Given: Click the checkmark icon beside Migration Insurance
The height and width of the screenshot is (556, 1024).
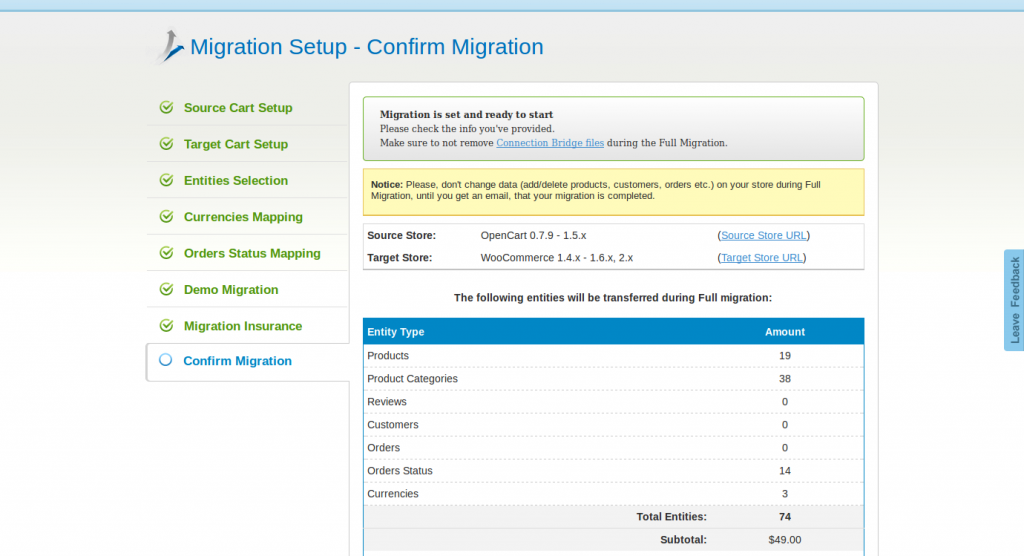Looking at the screenshot, I should click(x=166, y=326).
